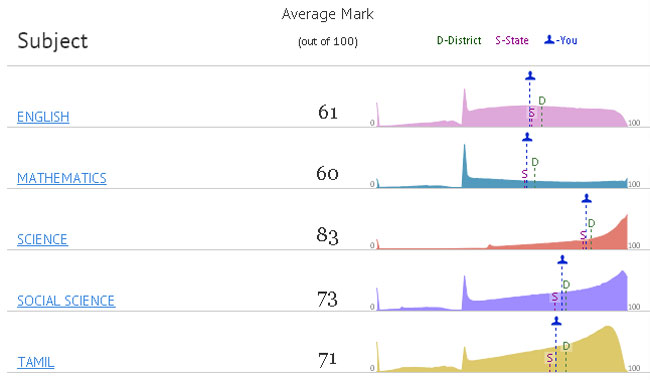The image size is (650, 380).
Task: Click the D district marker on English chart
Action: point(542,100)
